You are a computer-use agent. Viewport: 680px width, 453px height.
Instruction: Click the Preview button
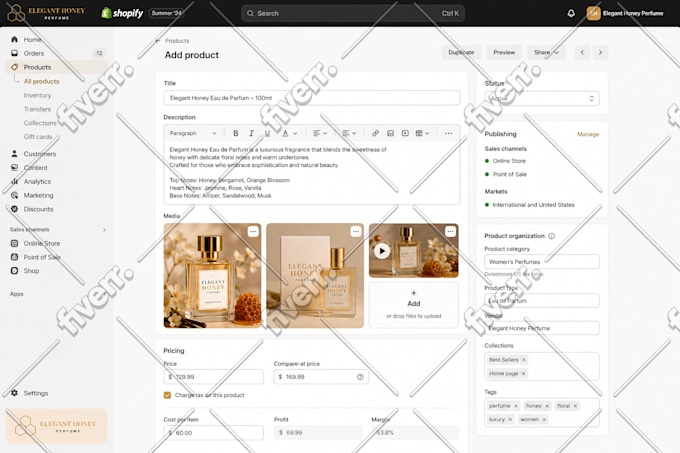click(504, 52)
